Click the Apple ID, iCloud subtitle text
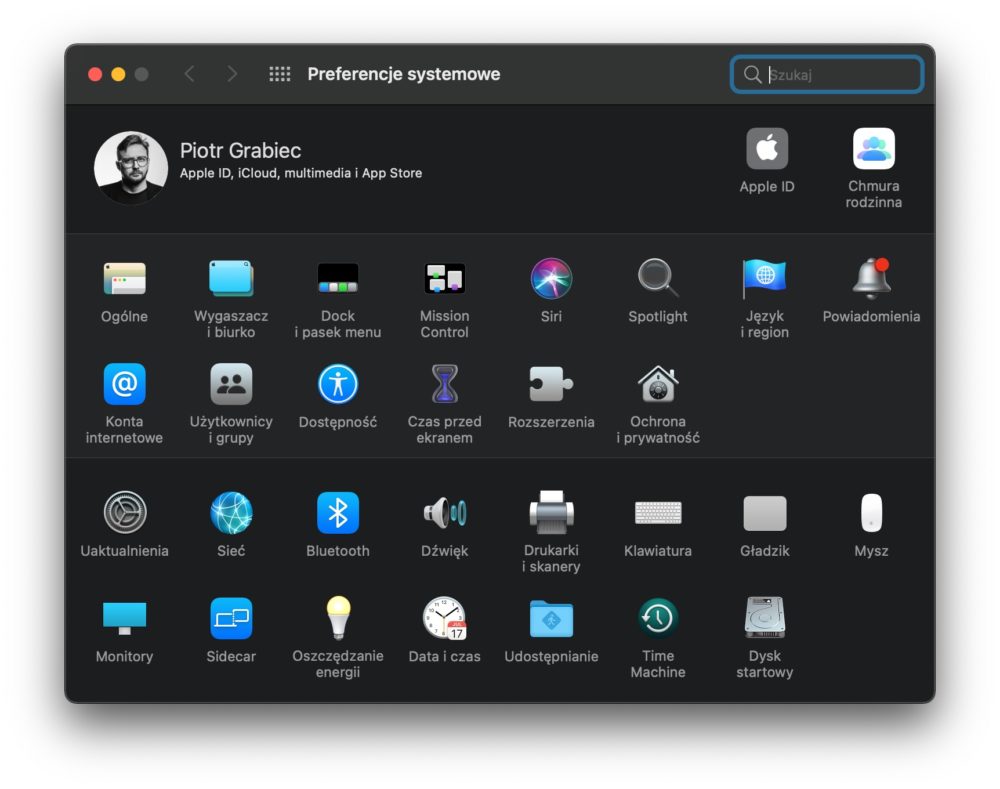Screen dimensions: 1000x789 [x=301, y=173]
